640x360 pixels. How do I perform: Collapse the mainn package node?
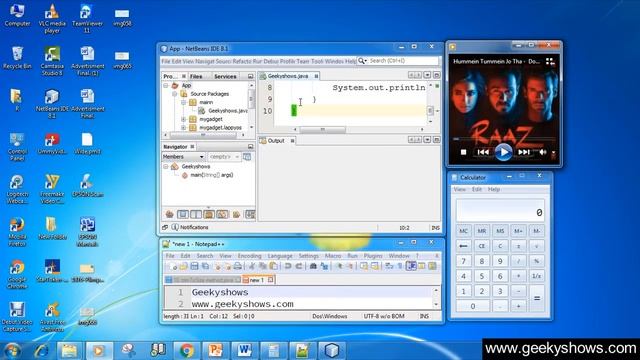[x=184, y=102]
